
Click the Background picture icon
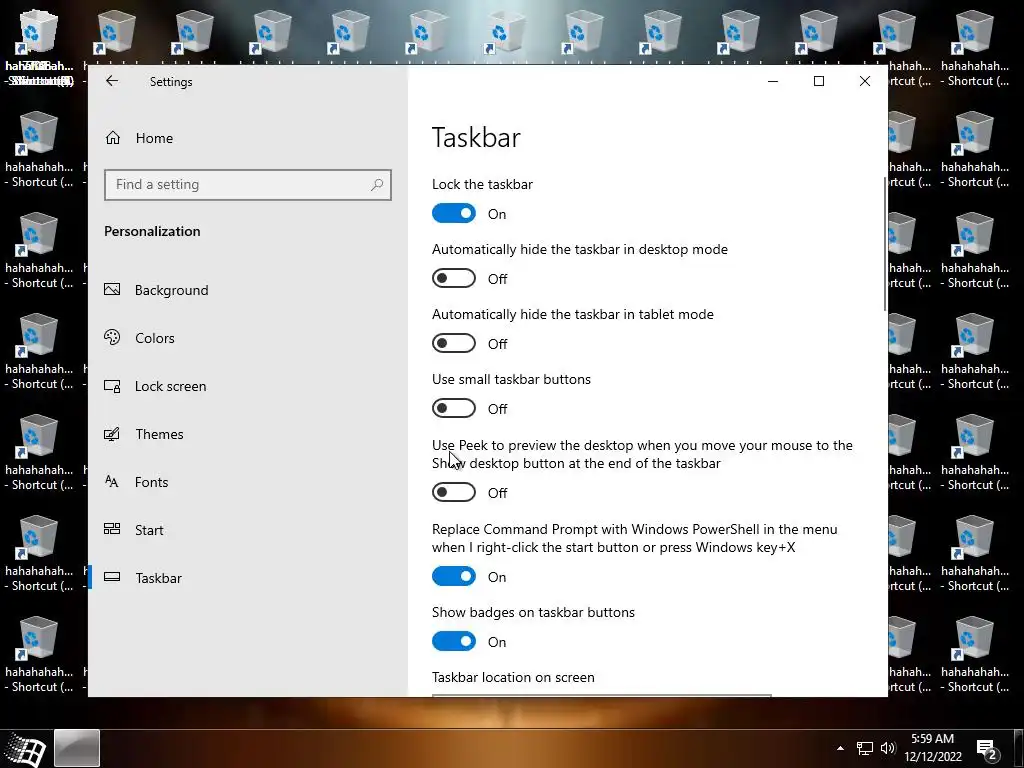tap(112, 289)
